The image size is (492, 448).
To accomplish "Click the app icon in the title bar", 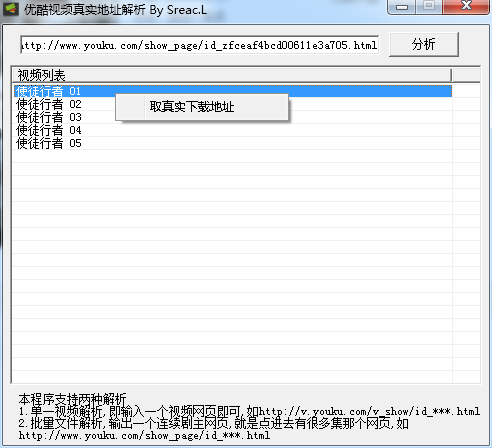I will pyautogui.click(x=10, y=9).
